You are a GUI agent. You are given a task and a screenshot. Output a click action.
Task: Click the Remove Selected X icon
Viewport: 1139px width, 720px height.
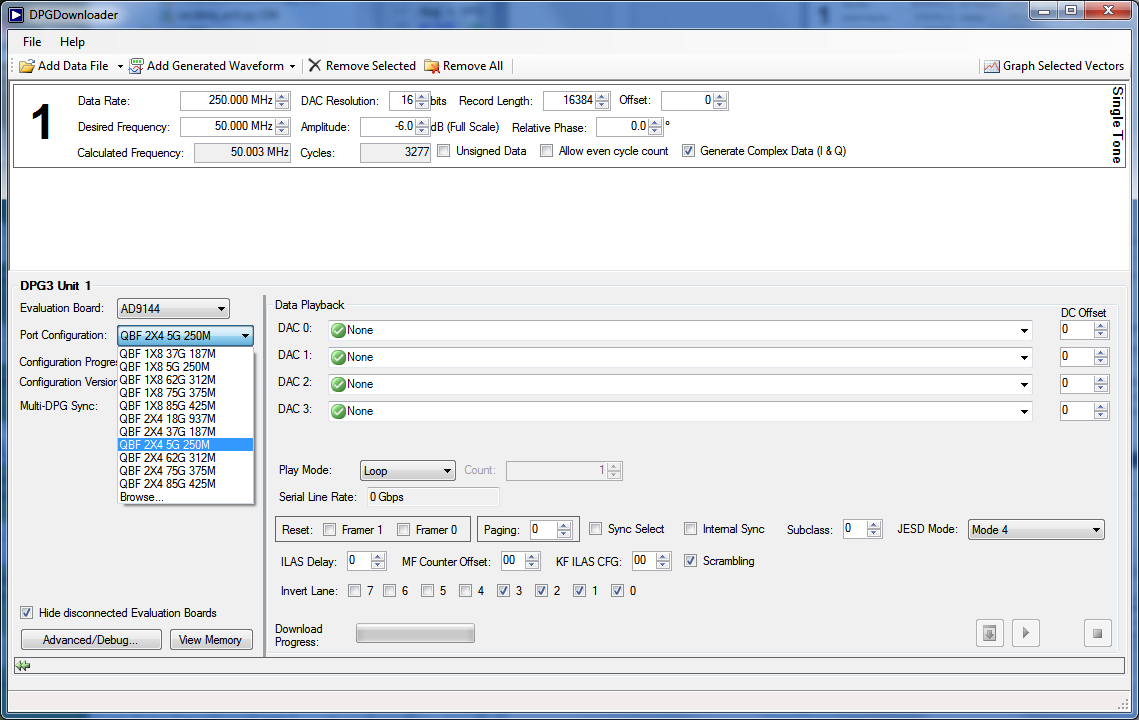(x=315, y=66)
